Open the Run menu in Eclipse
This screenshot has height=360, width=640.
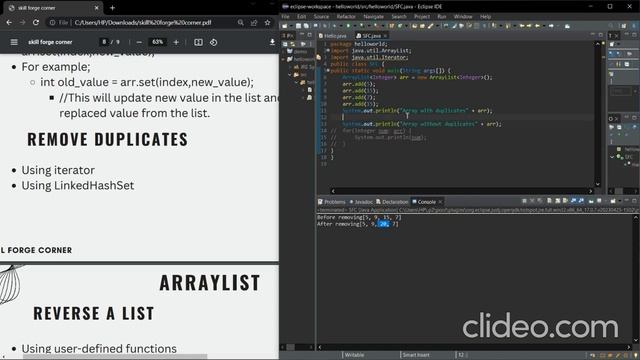pyautogui.click(x=442, y=17)
